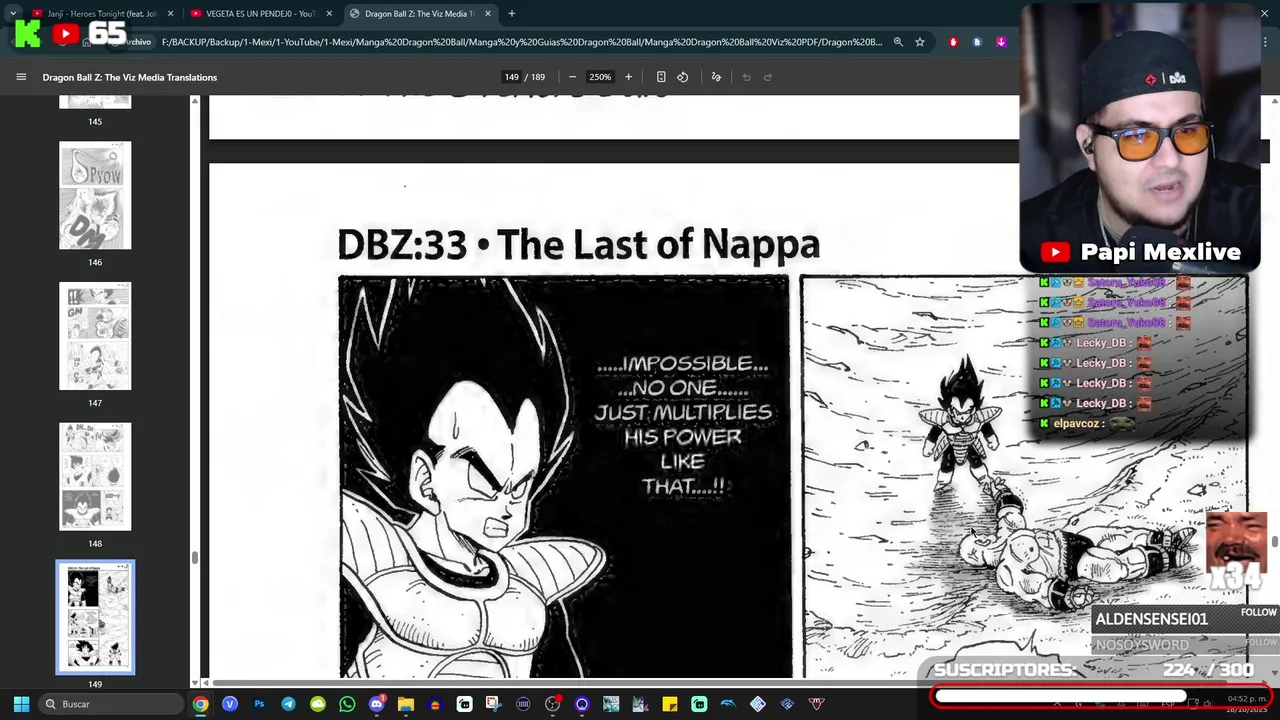Click the address bar file URL
1280x720 pixels.
pos(521,42)
